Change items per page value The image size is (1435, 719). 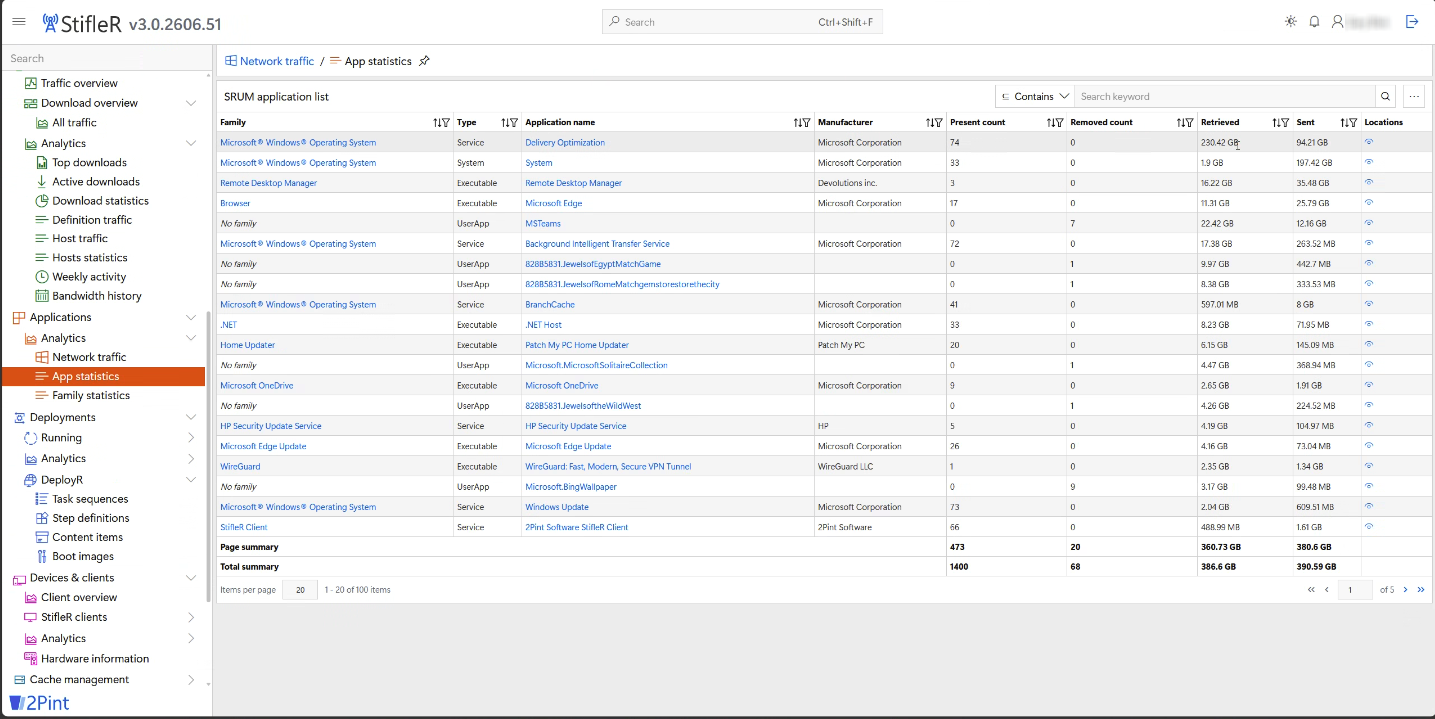[300, 590]
